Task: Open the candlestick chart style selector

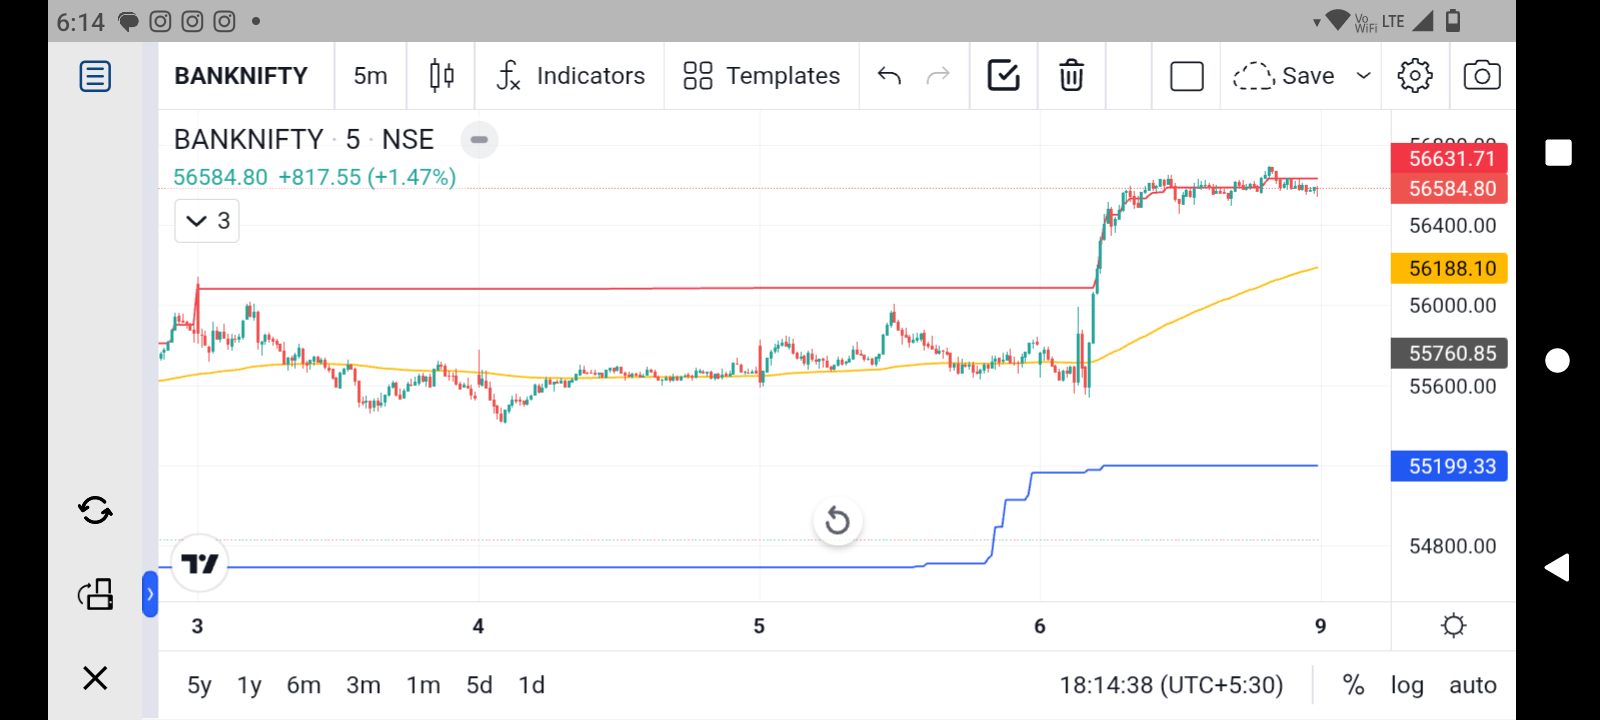Action: pyautogui.click(x=442, y=76)
